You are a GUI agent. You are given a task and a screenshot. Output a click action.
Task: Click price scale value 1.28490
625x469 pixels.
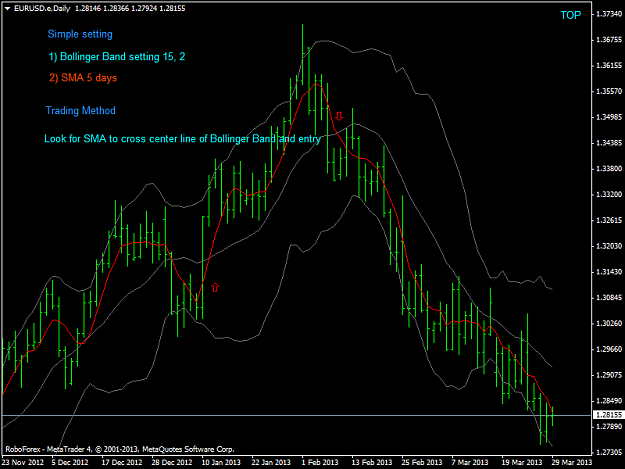coord(609,401)
